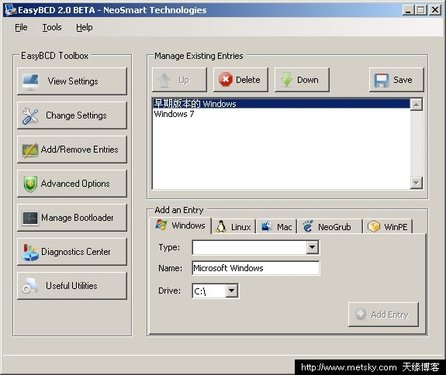The image size is (446, 375).
Task: Click the Manage Bootloader button label
Action: click(x=77, y=218)
